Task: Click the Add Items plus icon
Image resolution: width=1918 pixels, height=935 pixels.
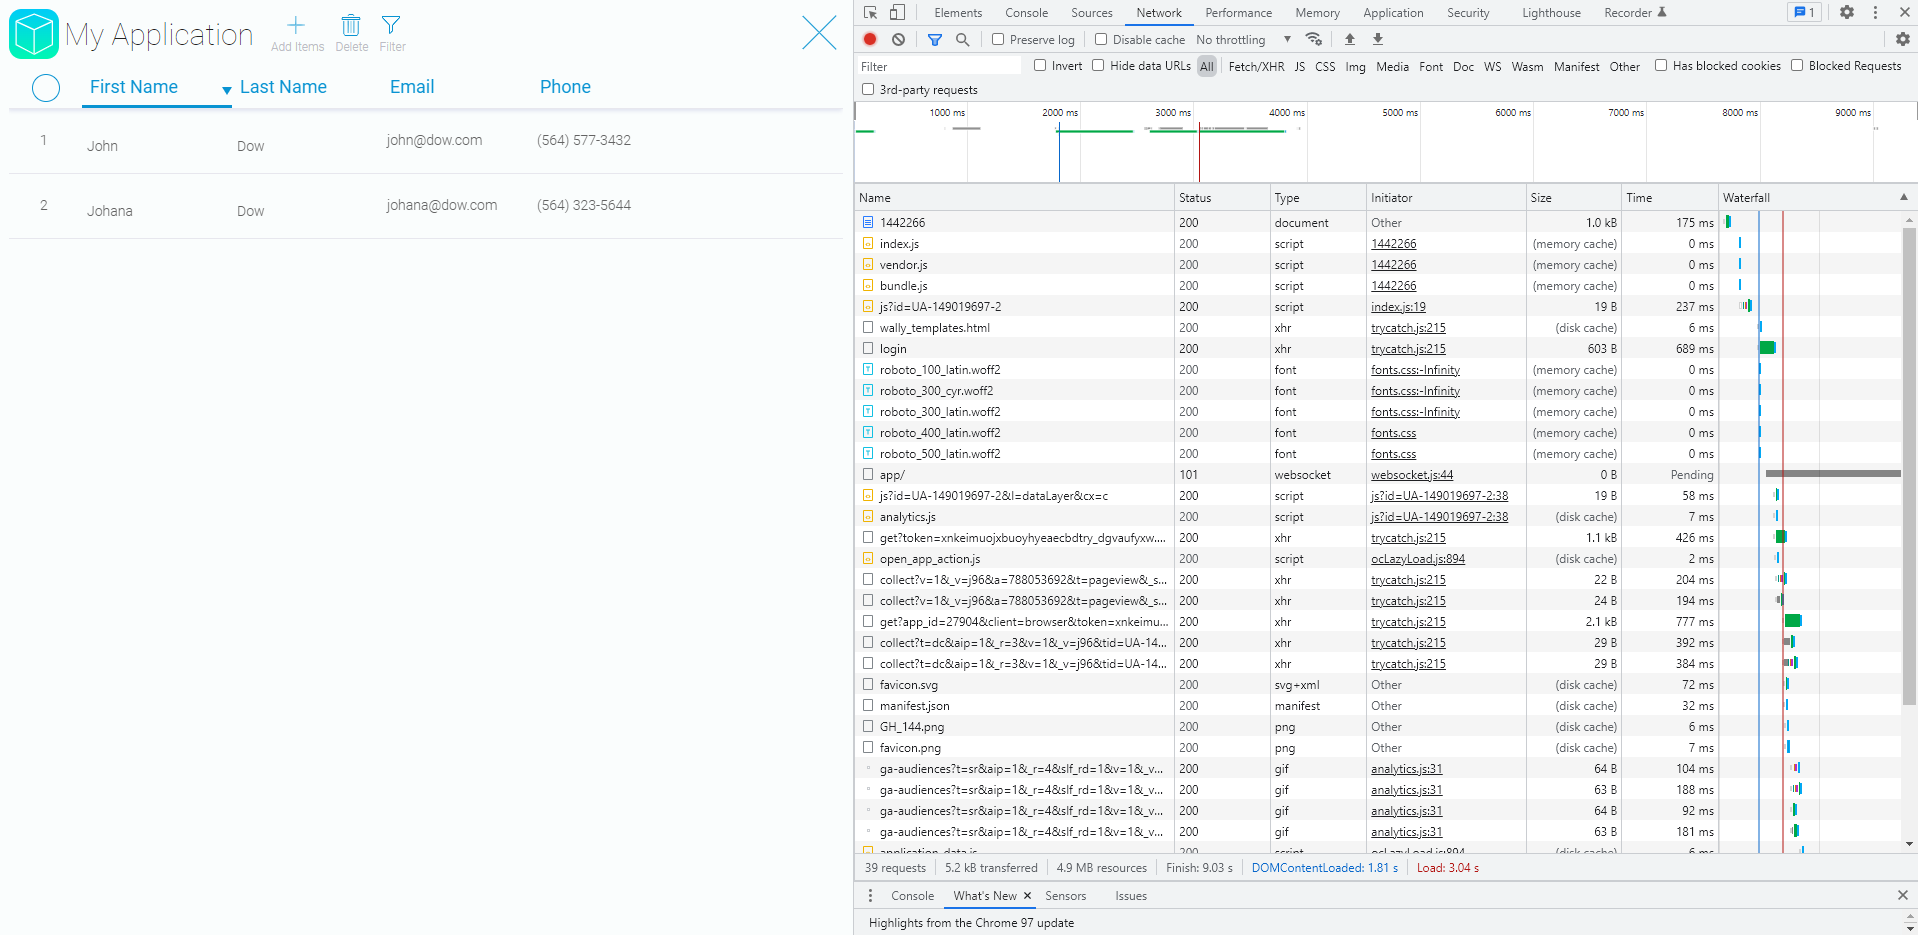Action: [296, 26]
